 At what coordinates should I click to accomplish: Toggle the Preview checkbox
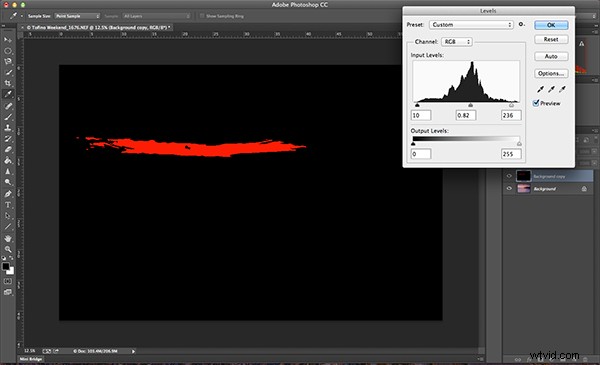point(536,103)
